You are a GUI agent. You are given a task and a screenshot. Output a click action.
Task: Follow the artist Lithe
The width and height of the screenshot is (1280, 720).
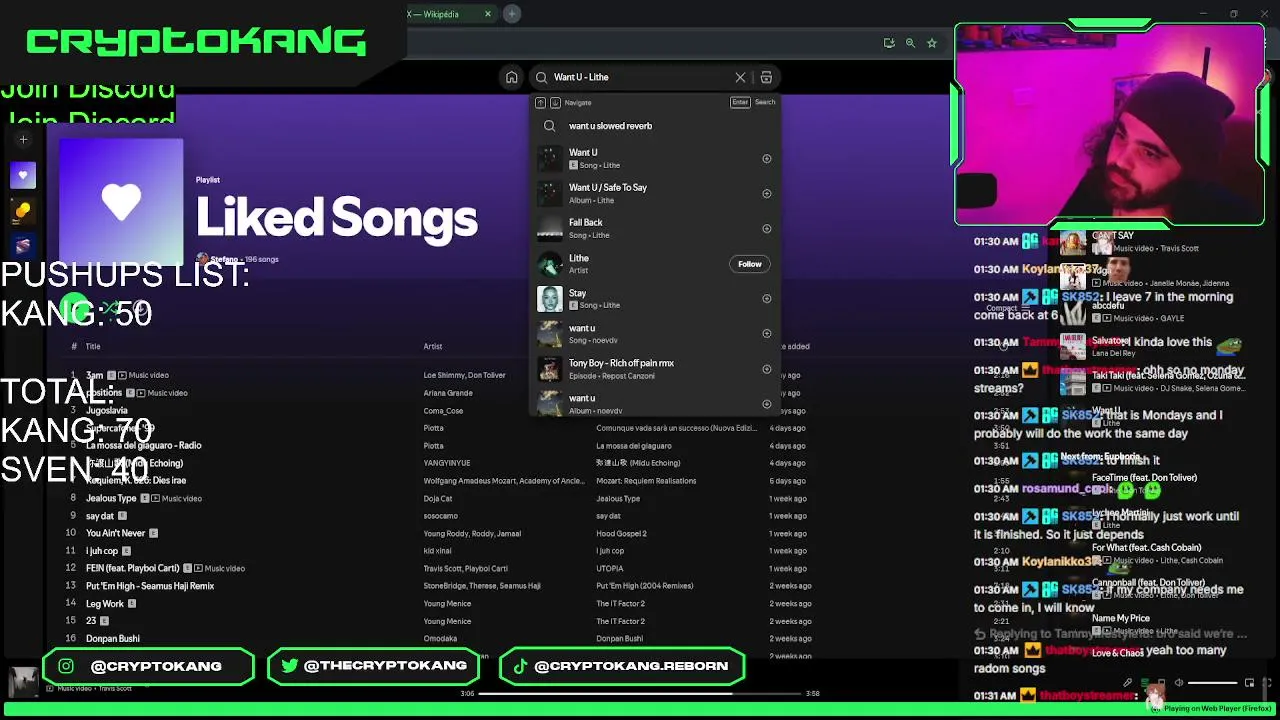pos(749,264)
